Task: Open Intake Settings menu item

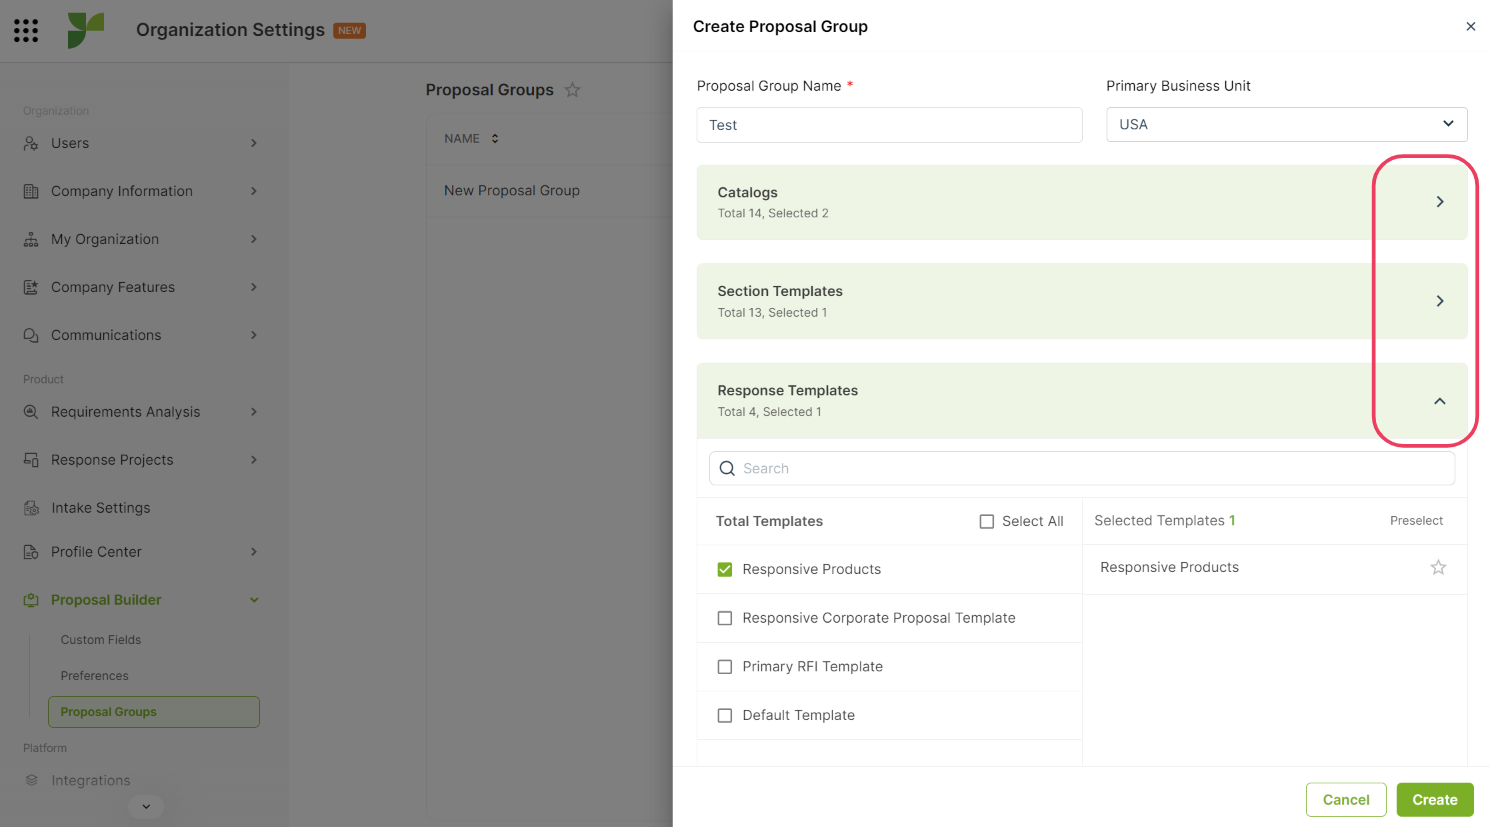Action: (x=101, y=508)
